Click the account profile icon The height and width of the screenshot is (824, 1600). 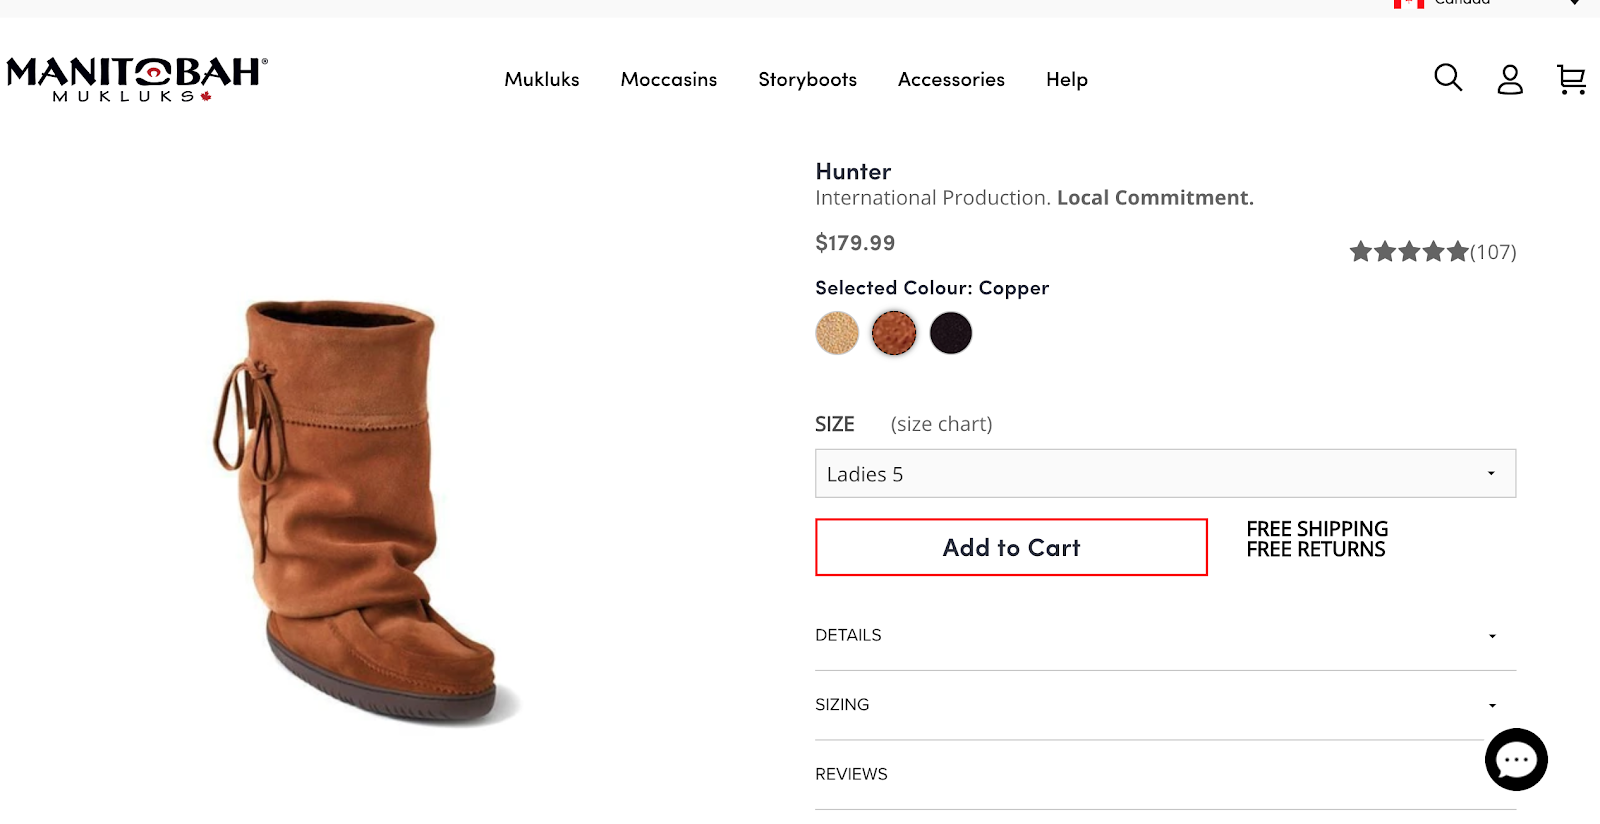click(x=1510, y=80)
